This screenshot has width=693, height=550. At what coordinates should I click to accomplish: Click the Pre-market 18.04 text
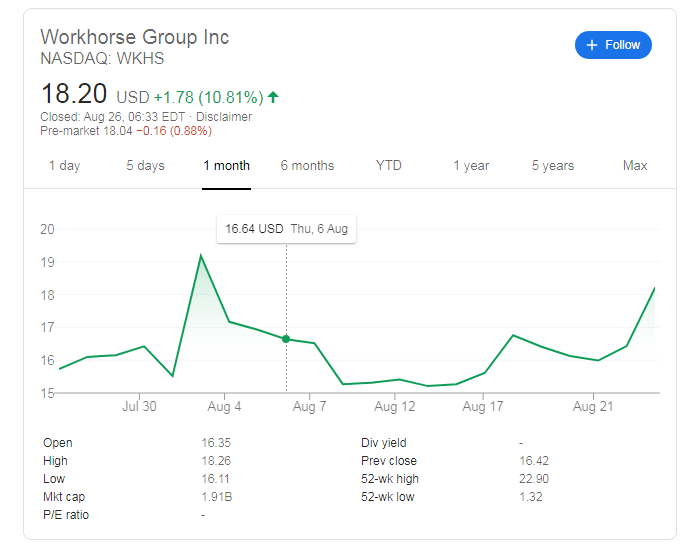(x=86, y=131)
